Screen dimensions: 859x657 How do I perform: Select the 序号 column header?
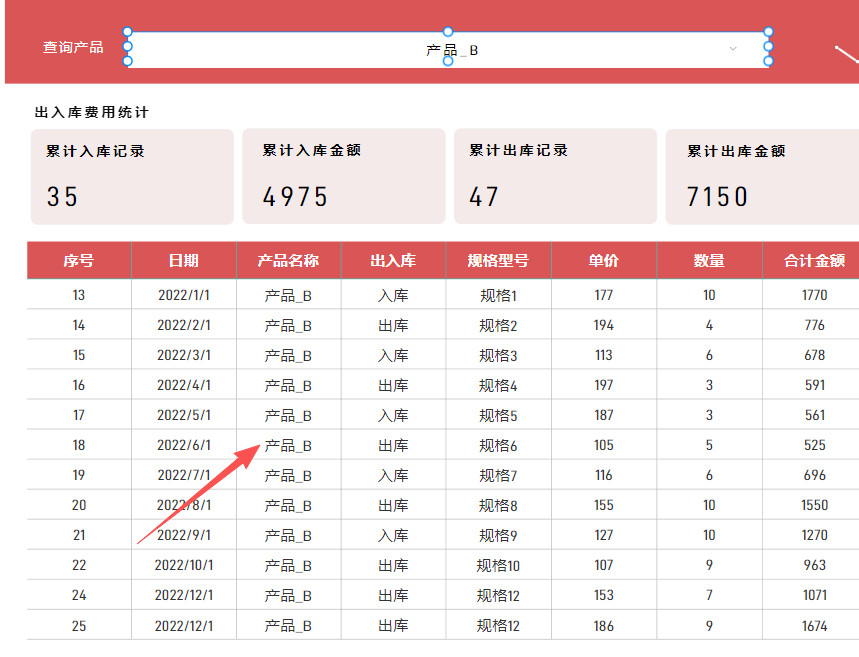(x=79, y=261)
